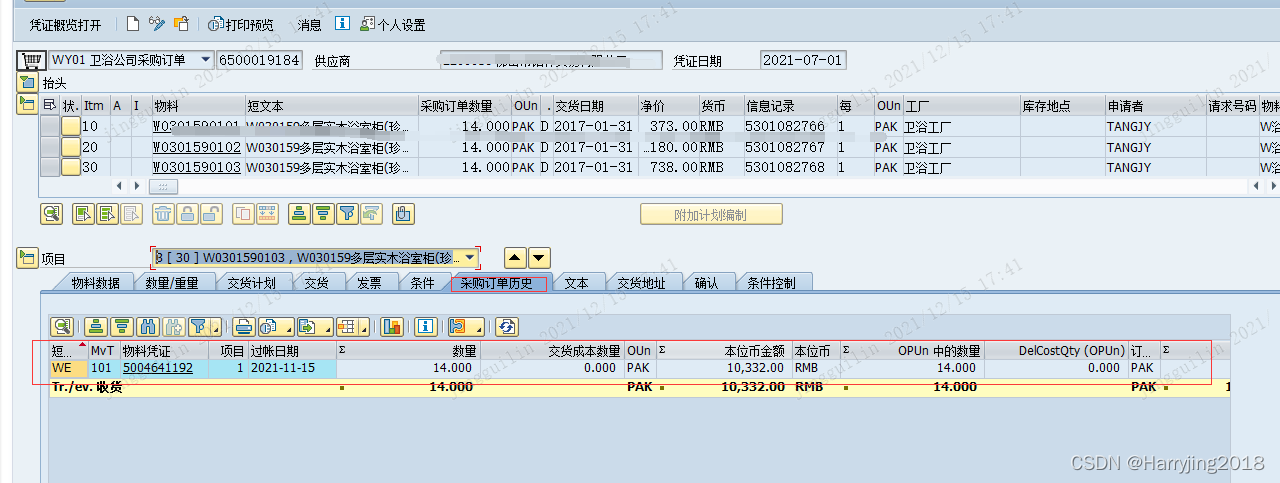Click the blue info help icon in top toolbar
1280x483 pixels.
[342, 24]
